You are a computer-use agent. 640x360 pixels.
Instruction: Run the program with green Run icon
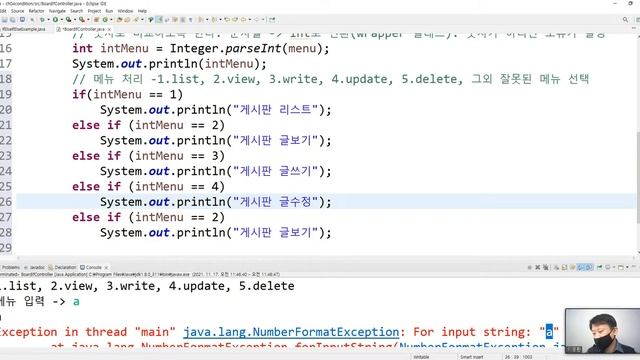55,20
